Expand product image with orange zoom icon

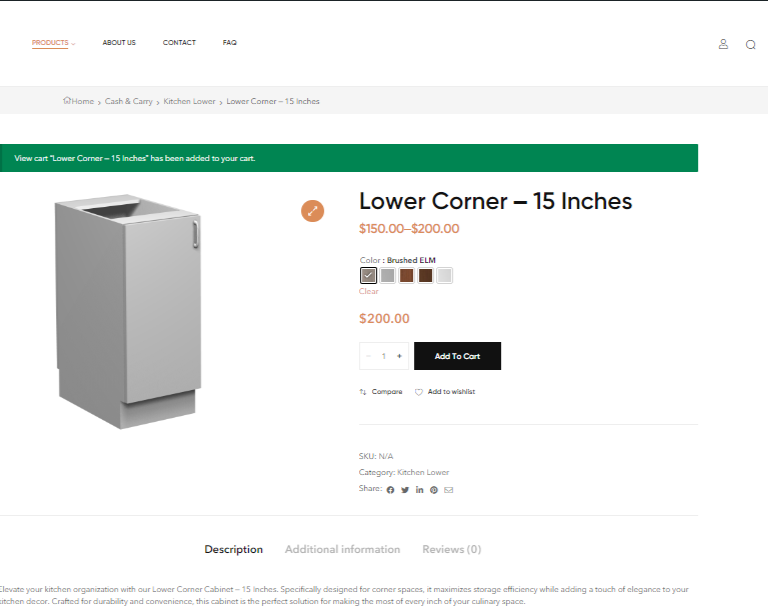point(312,211)
